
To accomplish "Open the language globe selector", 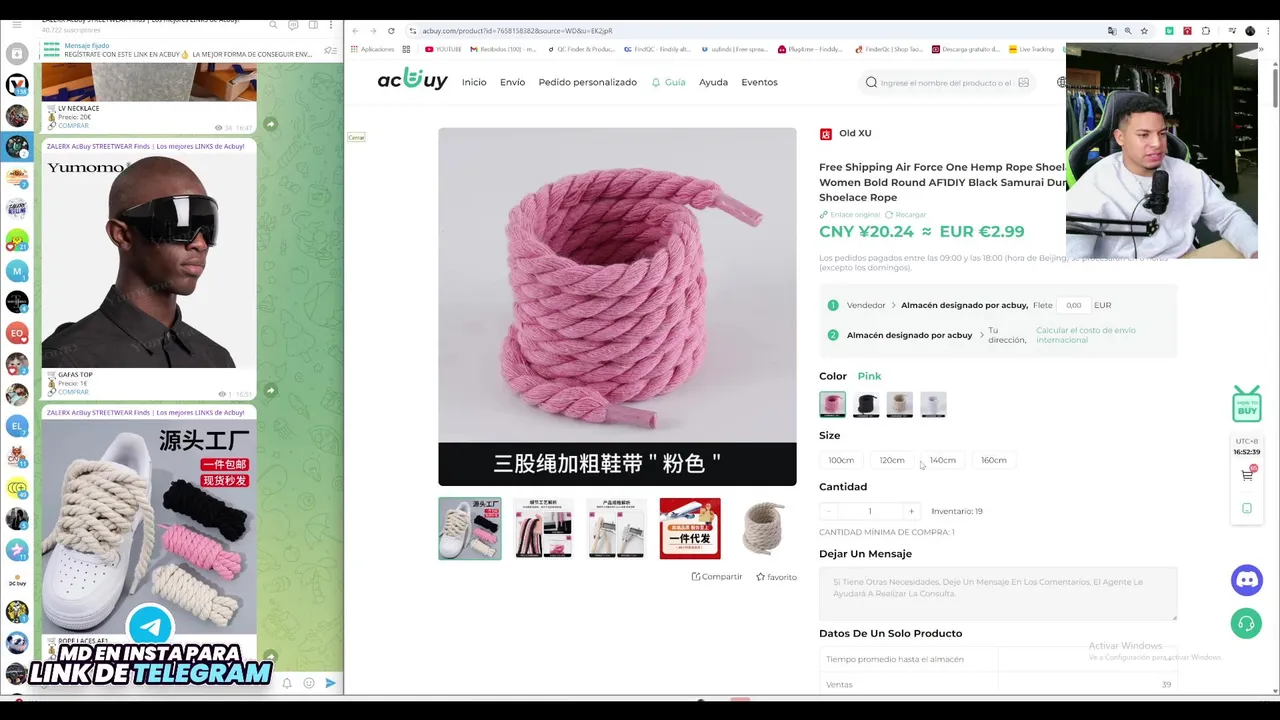I will 1061,82.
